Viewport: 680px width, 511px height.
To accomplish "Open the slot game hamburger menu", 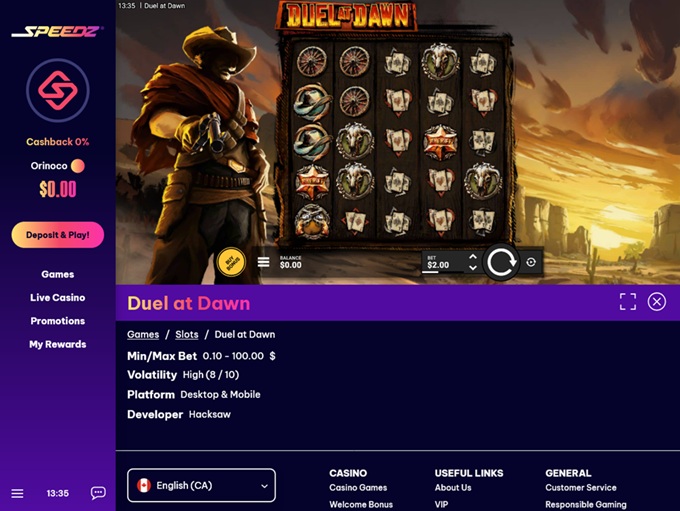I will pos(264,262).
